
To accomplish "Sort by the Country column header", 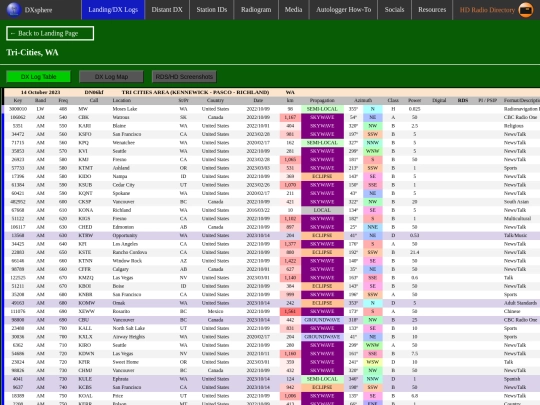I will click(x=215, y=100).
